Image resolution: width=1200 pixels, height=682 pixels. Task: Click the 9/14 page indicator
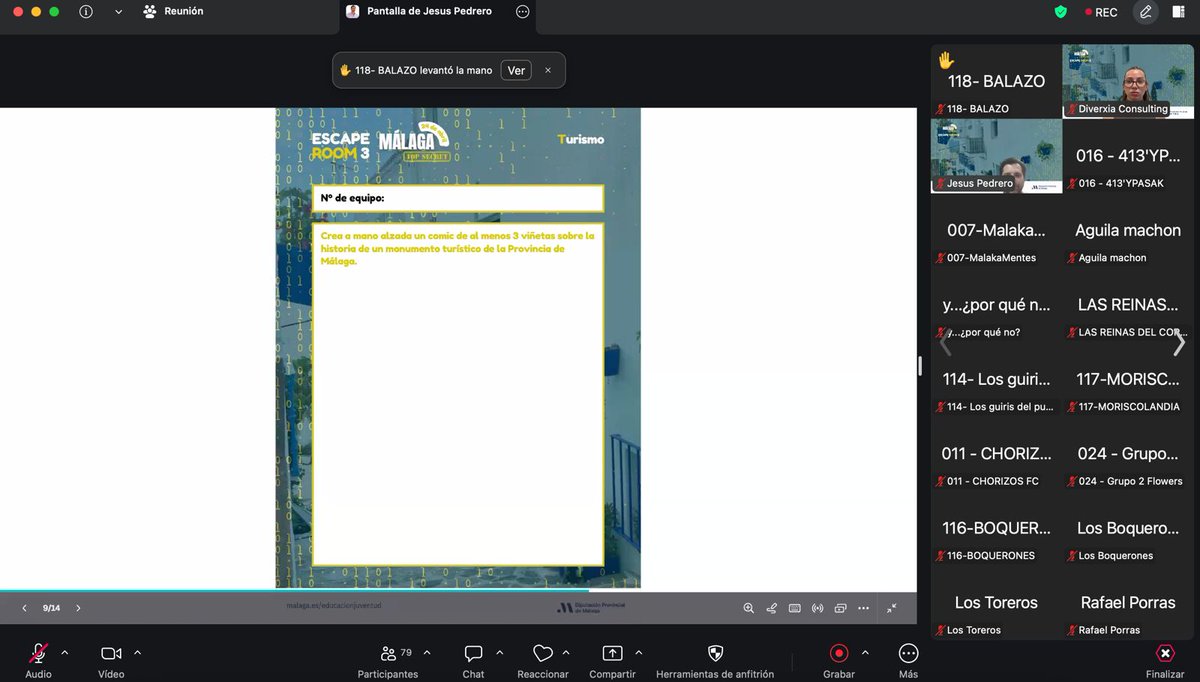click(x=51, y=608)
